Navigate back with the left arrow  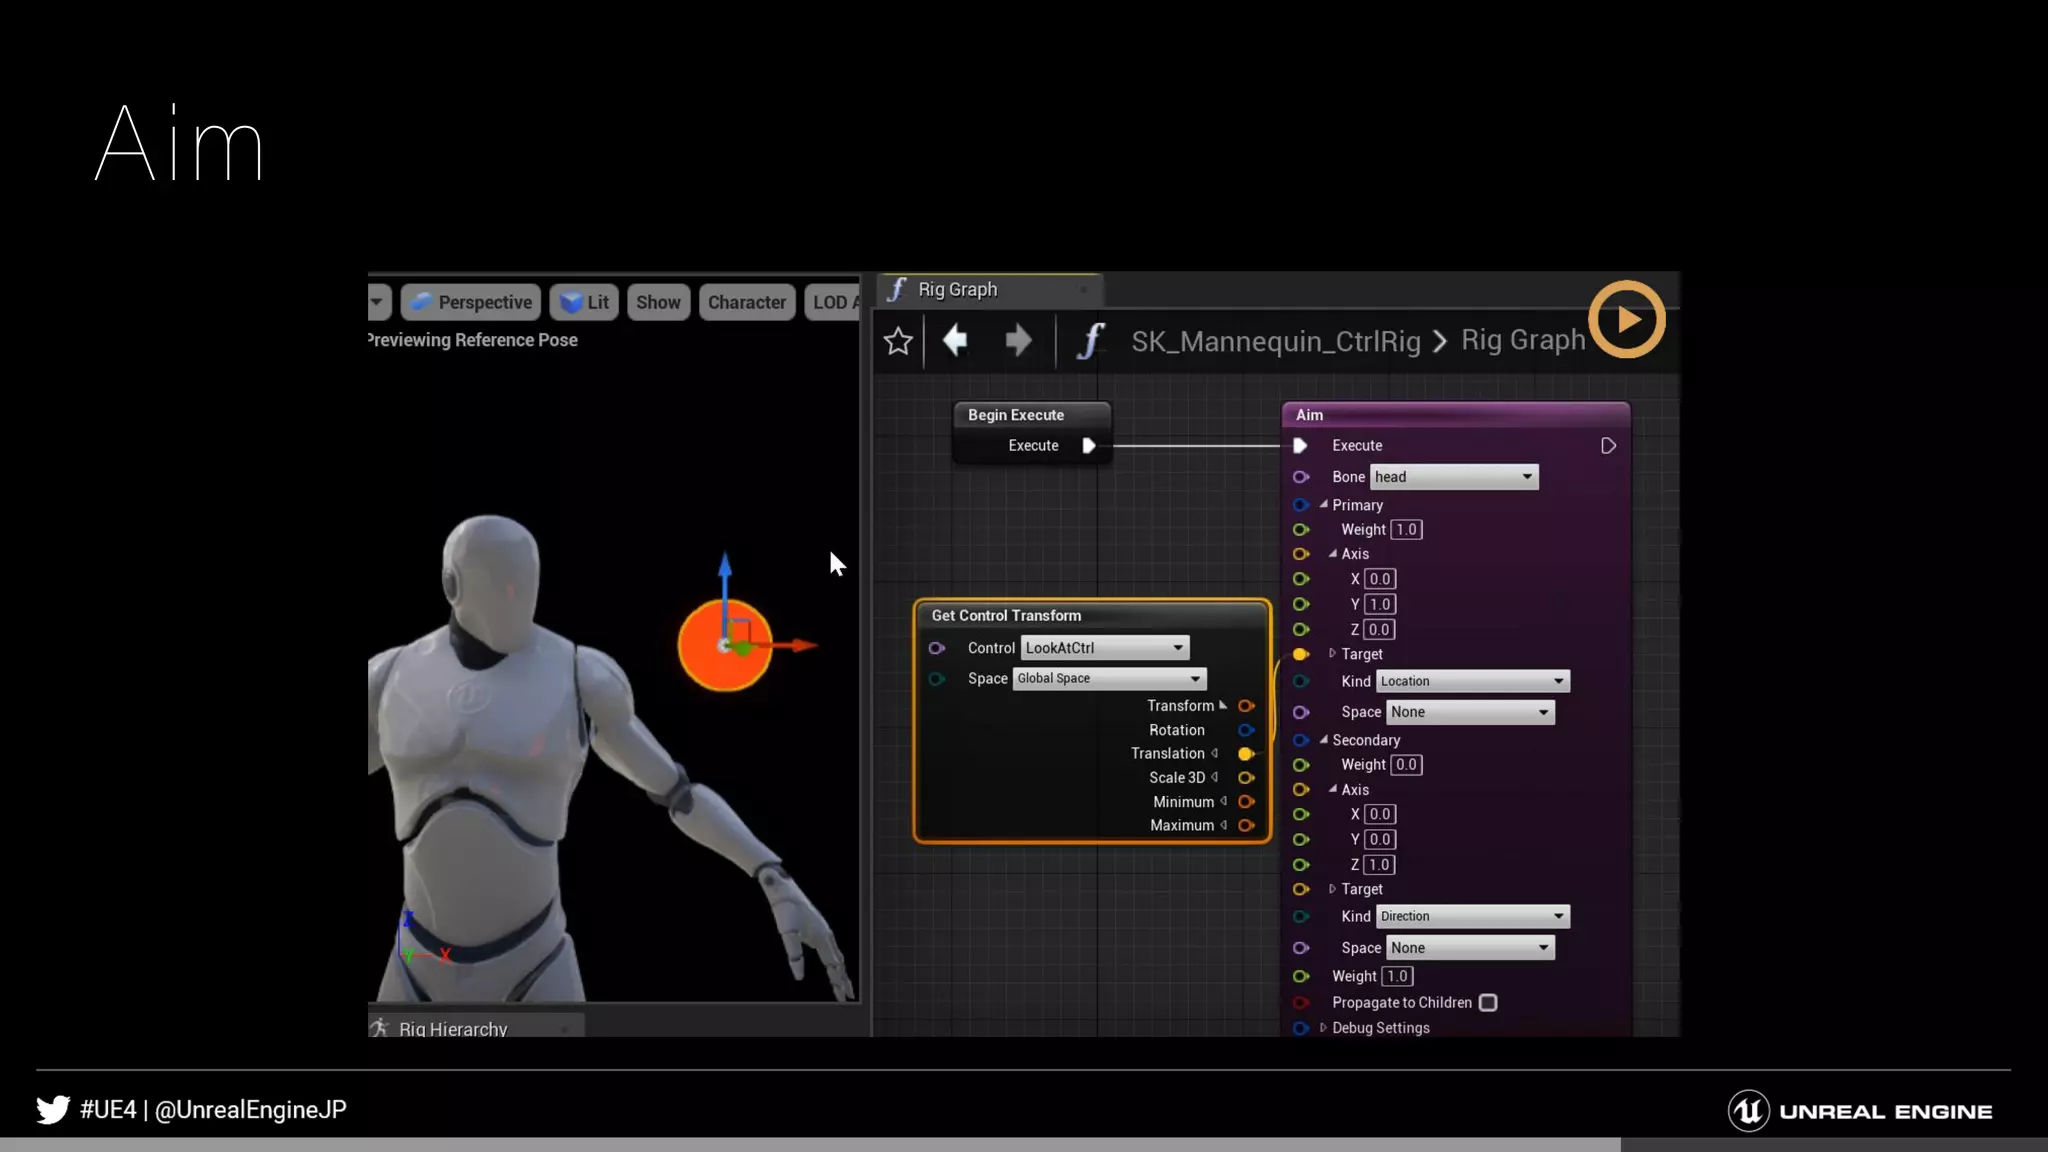point(955,341)
